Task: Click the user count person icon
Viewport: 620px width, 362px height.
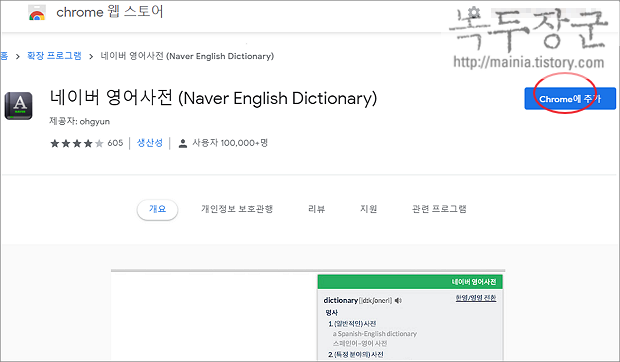Action: pos(183,143)
